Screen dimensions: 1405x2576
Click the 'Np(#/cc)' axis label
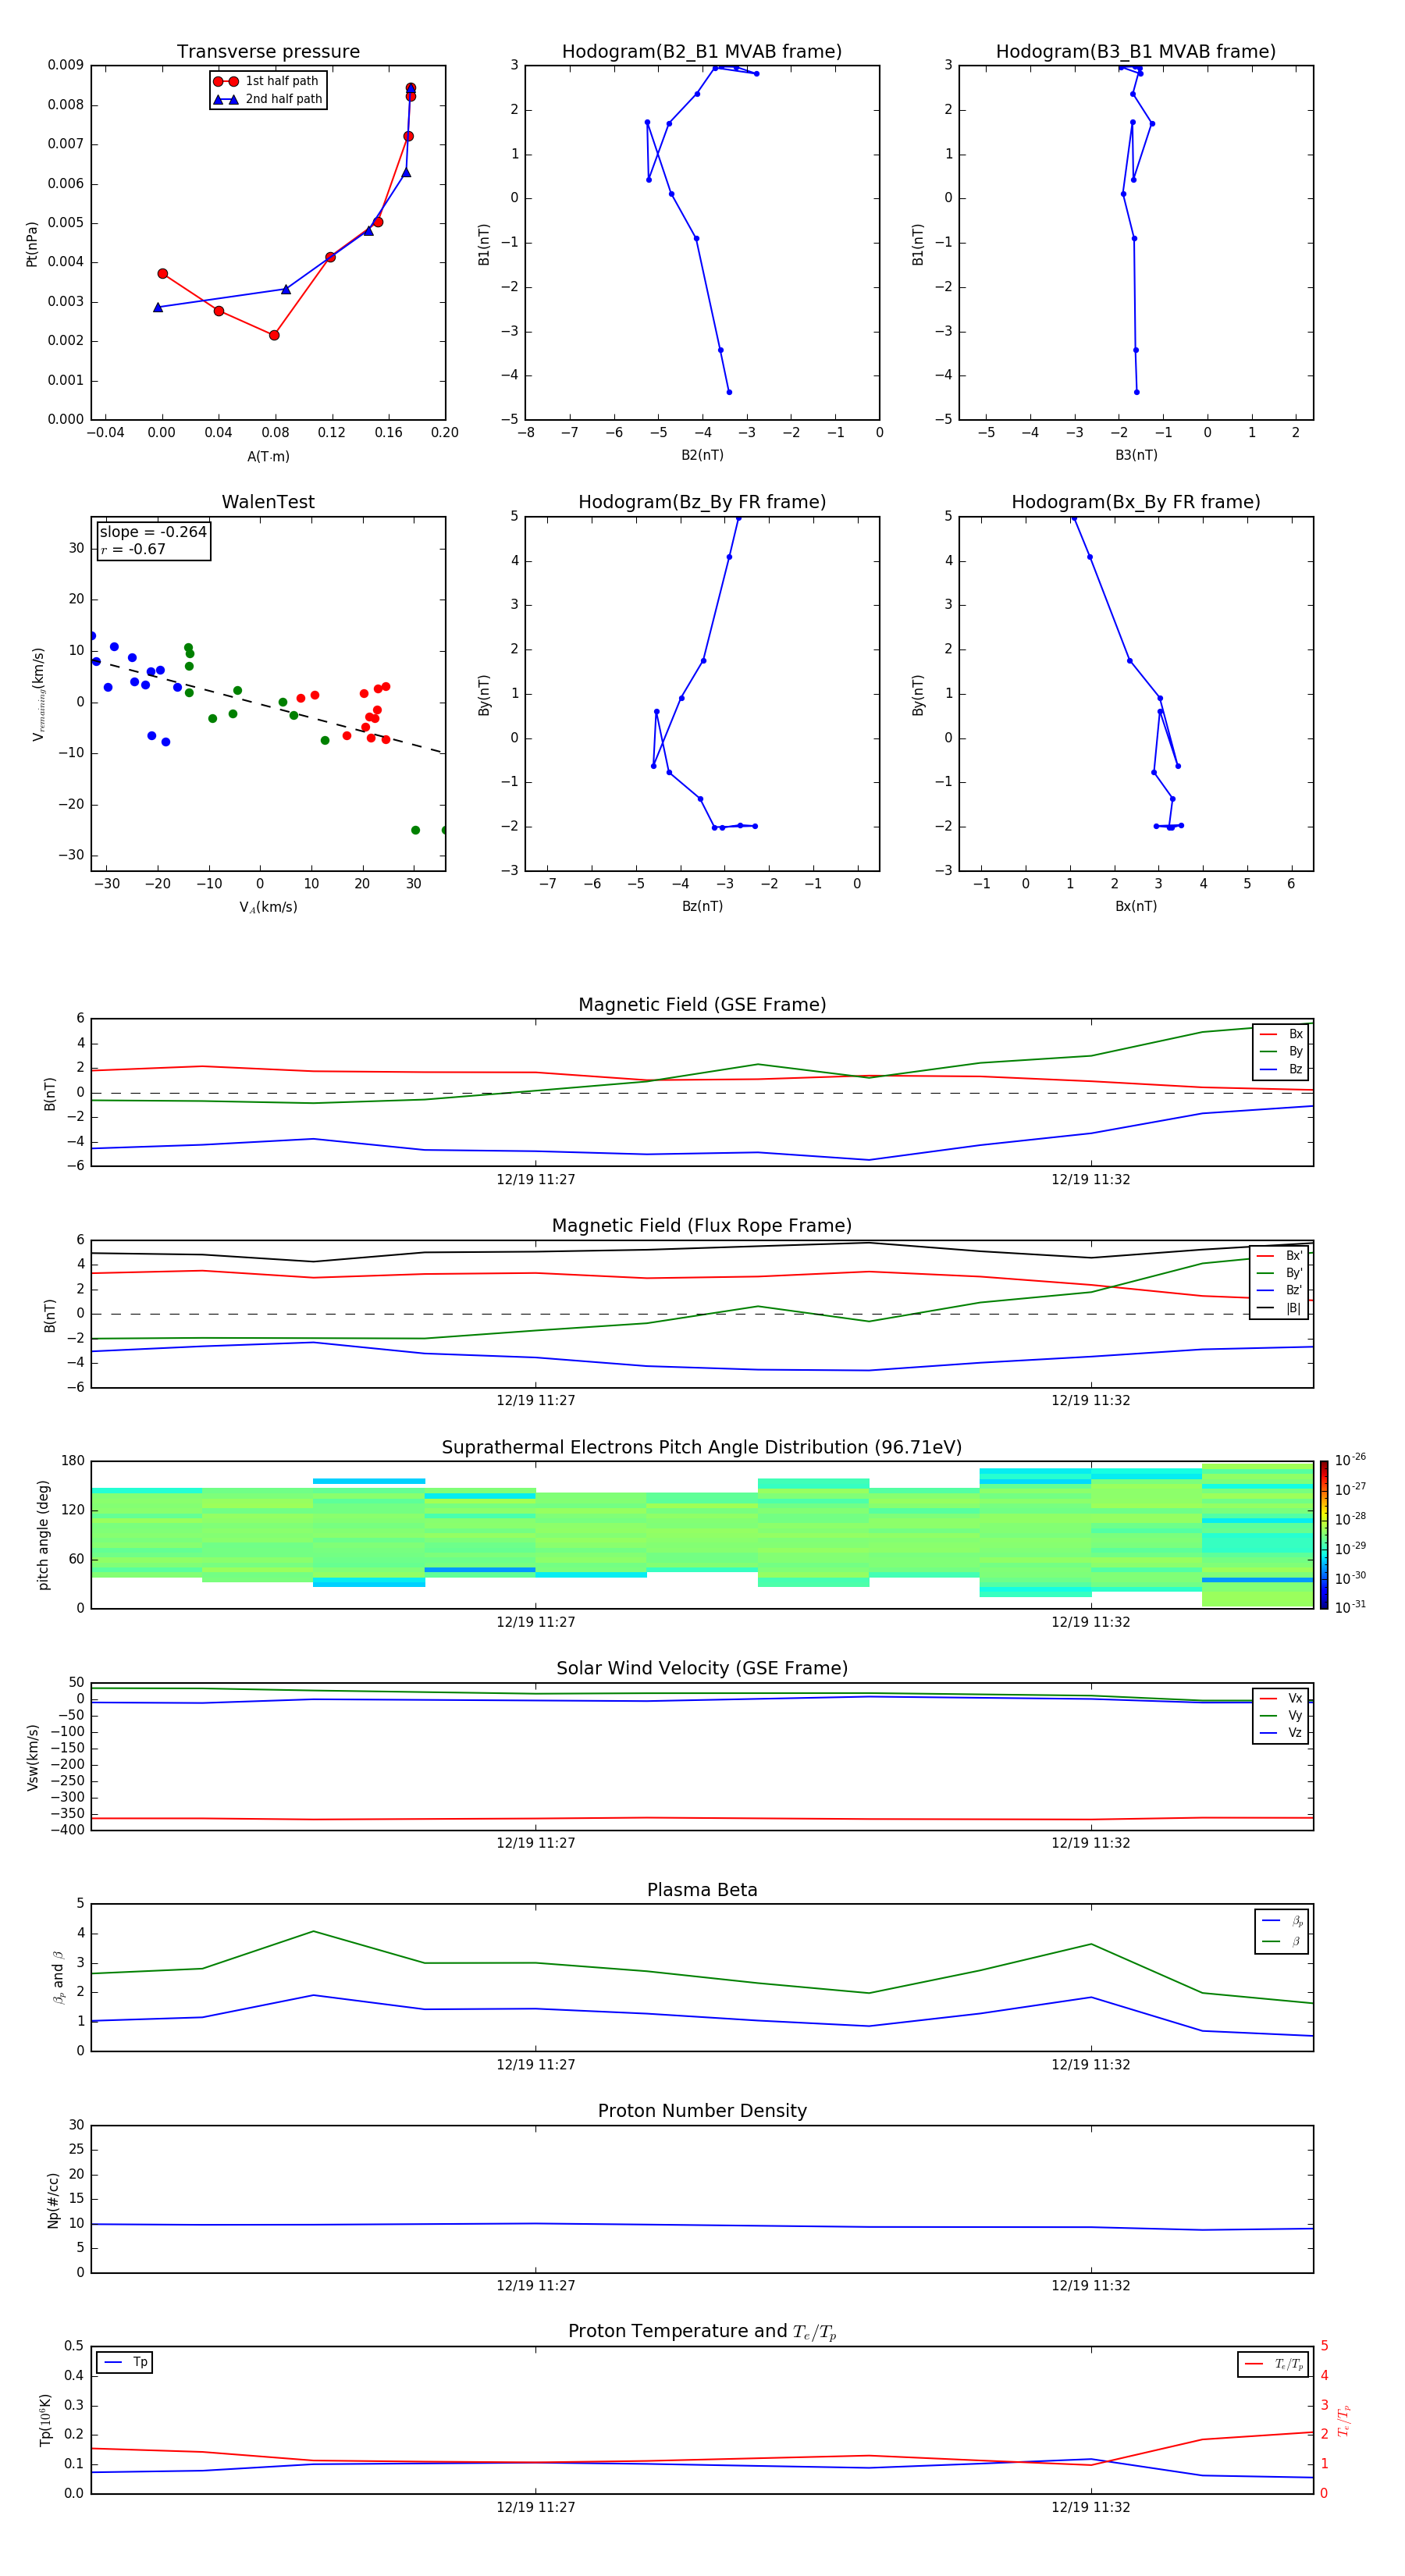click(x=53, y=2200)
